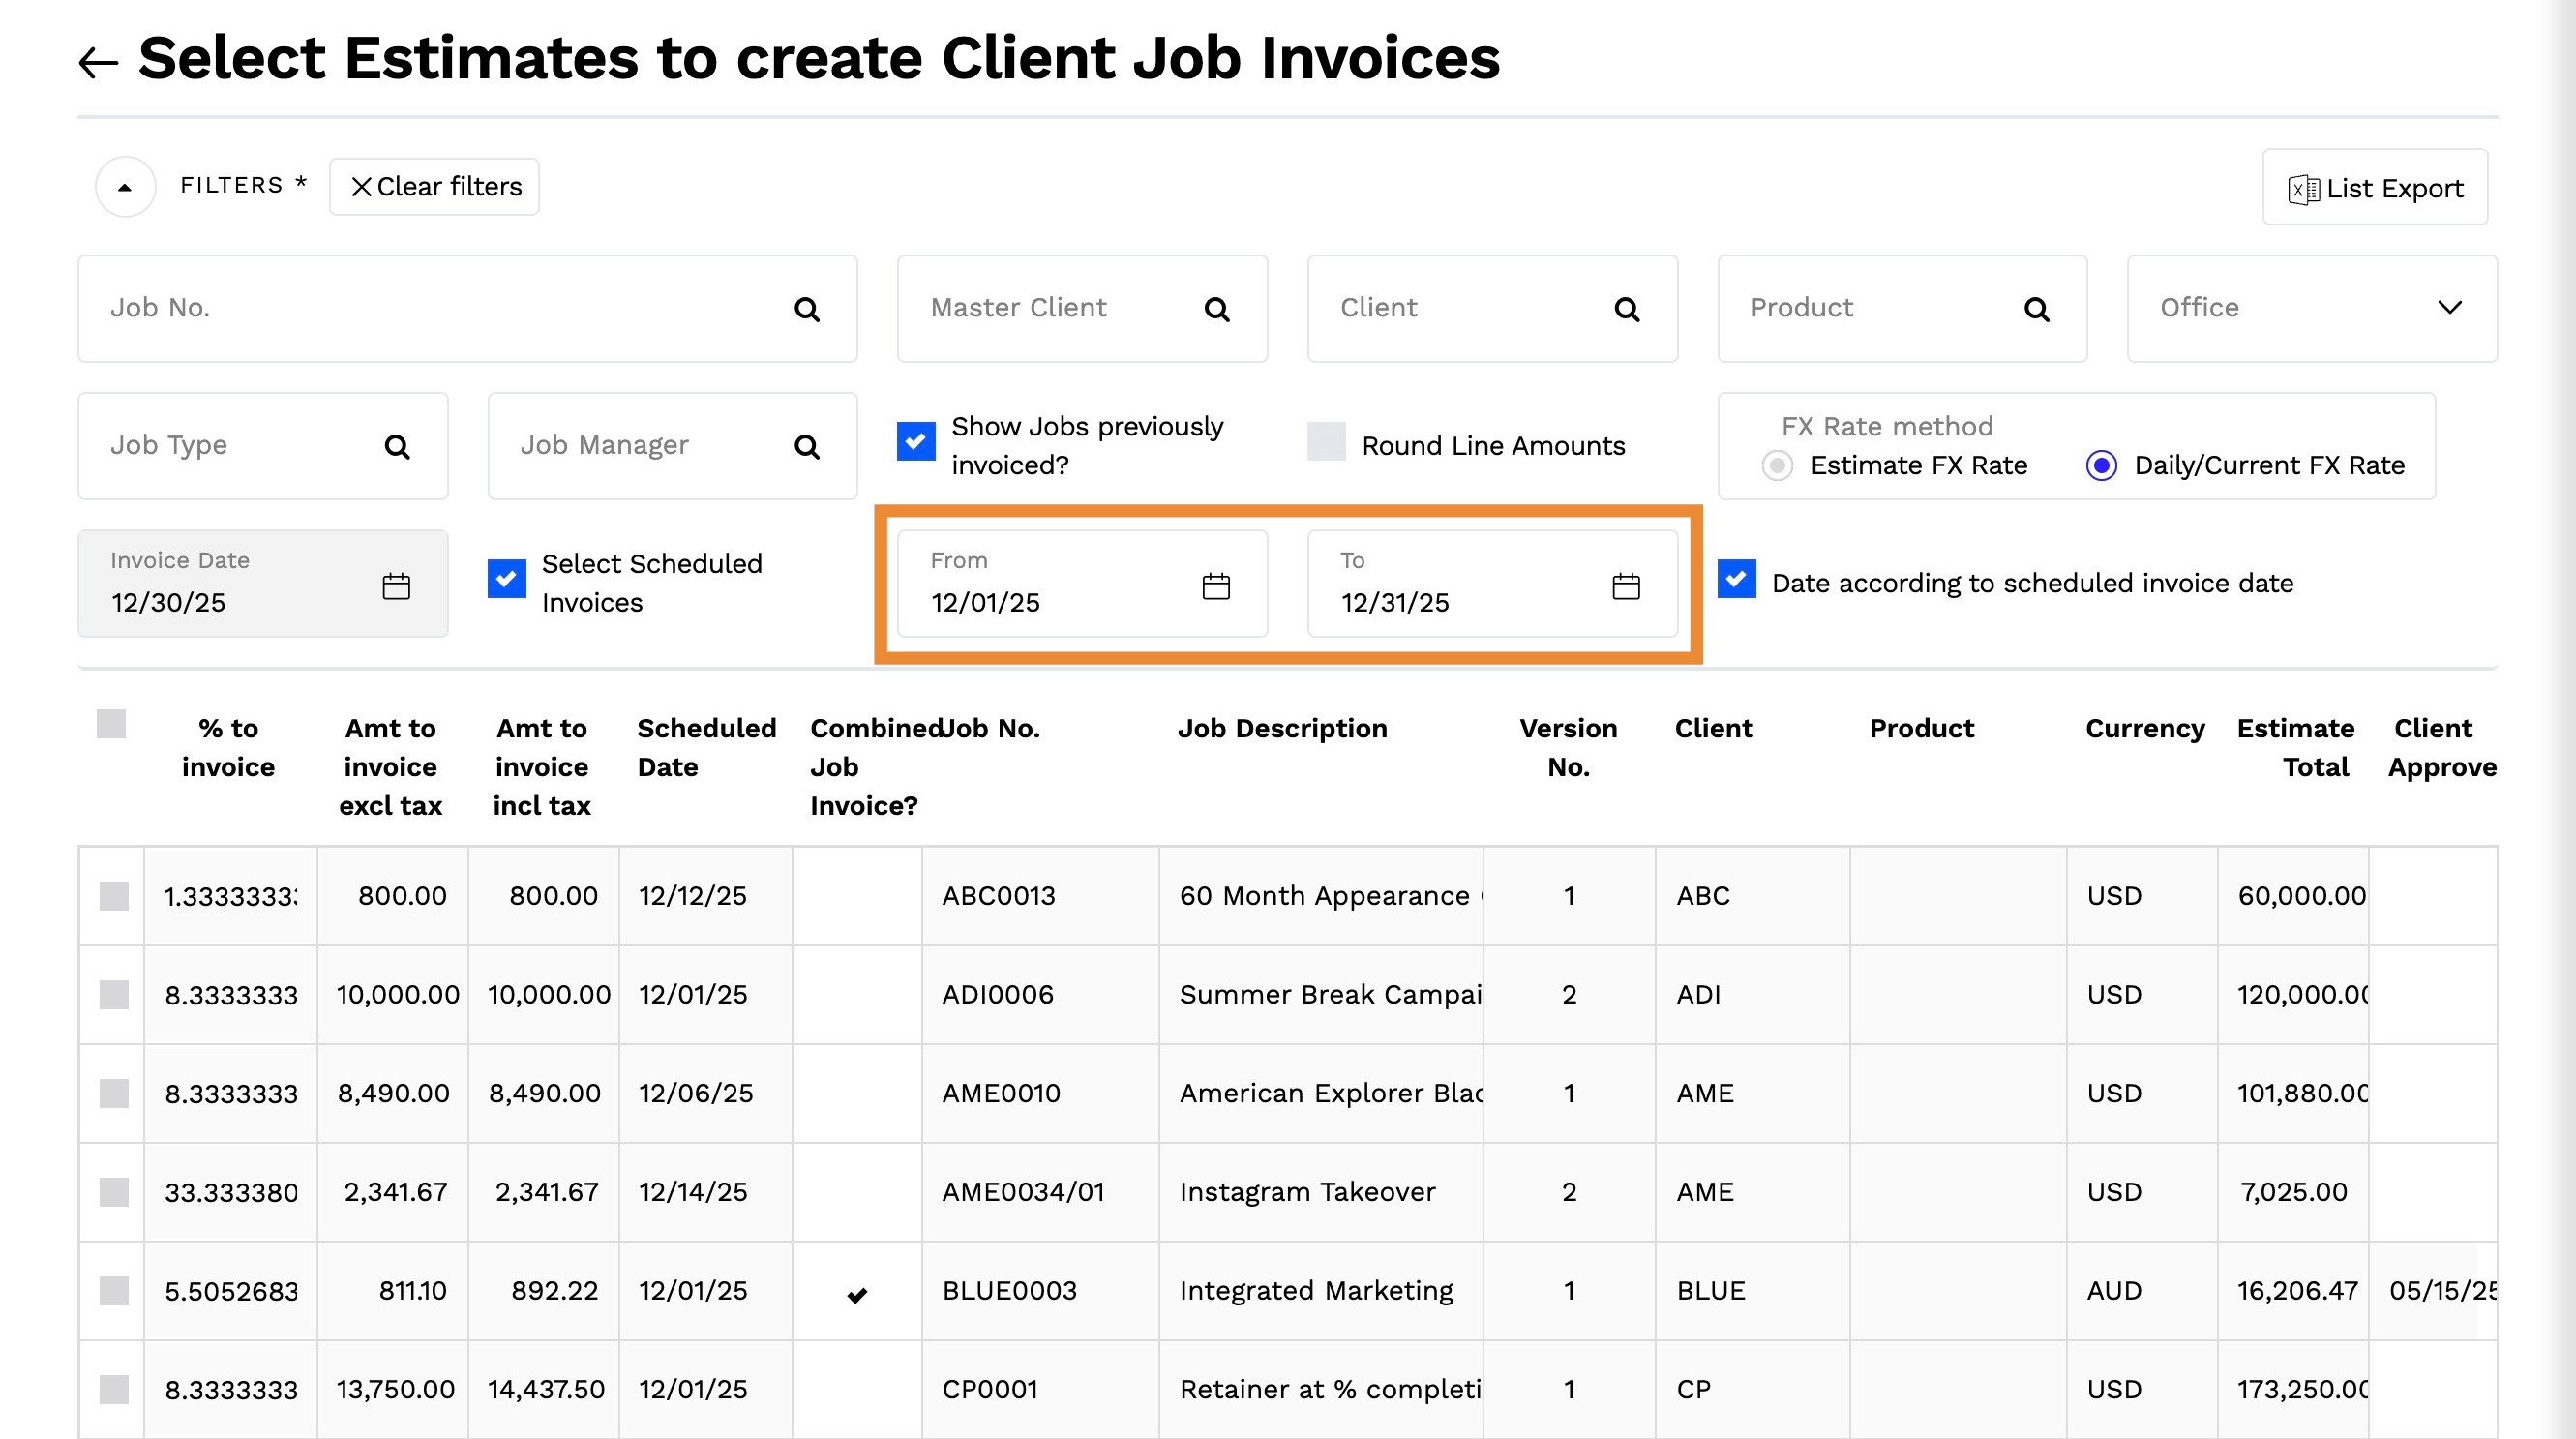Enable the Round Line Amounts checkbox
The height and width of the screenshot is (1439, 2576).
point(1326,441)
